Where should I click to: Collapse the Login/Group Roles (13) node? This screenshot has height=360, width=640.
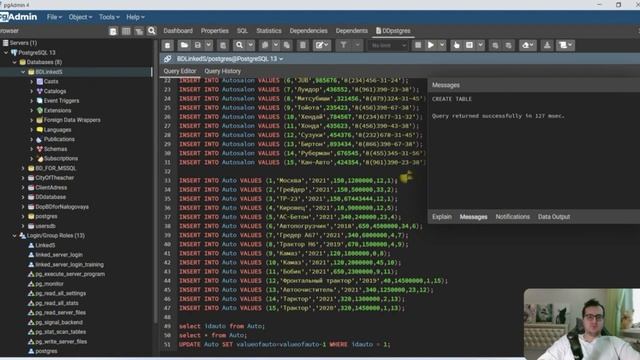[x=14, y=236]
